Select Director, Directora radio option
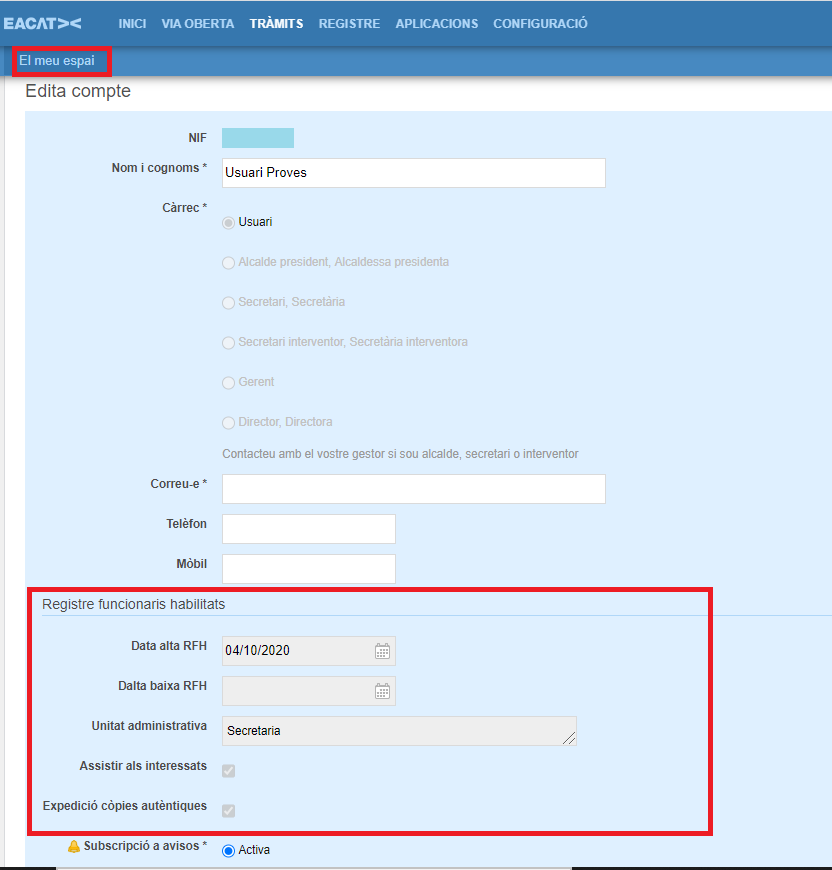The height and width of the screenshot is (870, 832). click(228, 422)
